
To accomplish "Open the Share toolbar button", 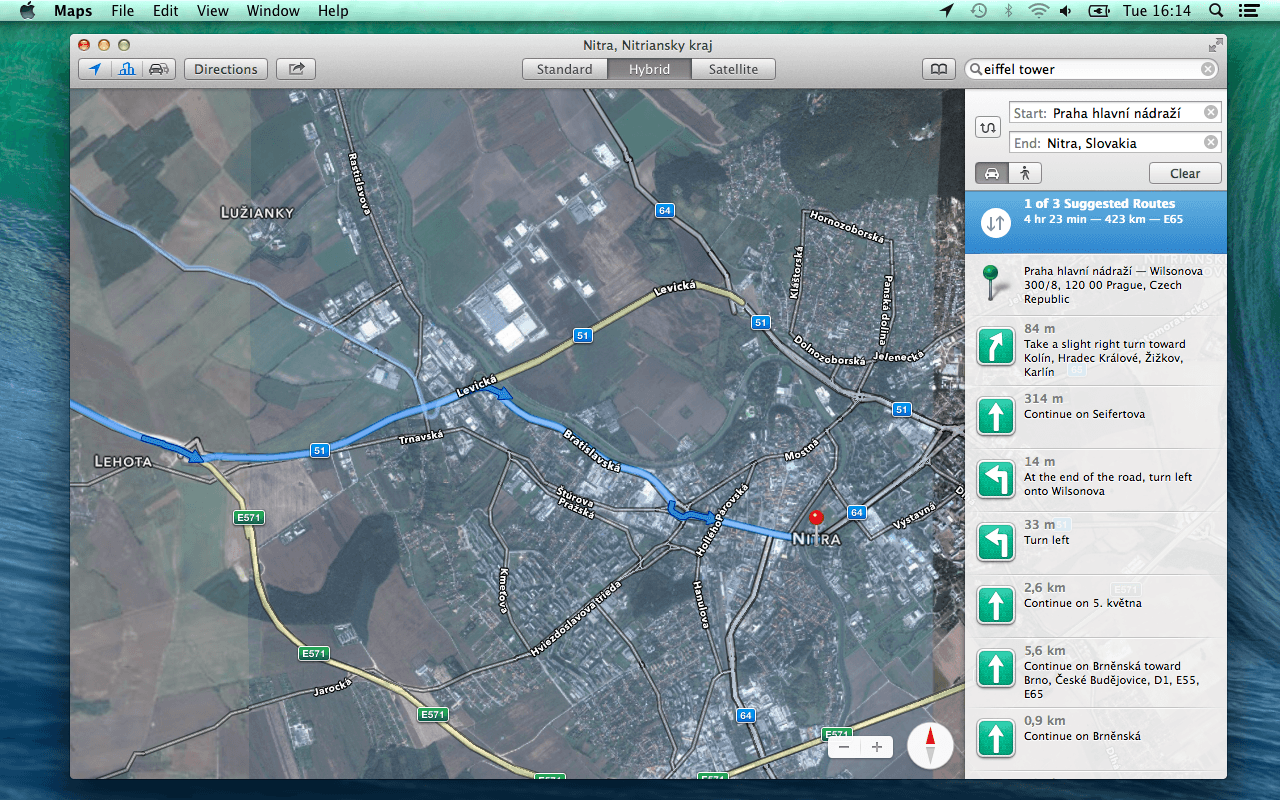I will pyautogui.click(x=296, y=69).
